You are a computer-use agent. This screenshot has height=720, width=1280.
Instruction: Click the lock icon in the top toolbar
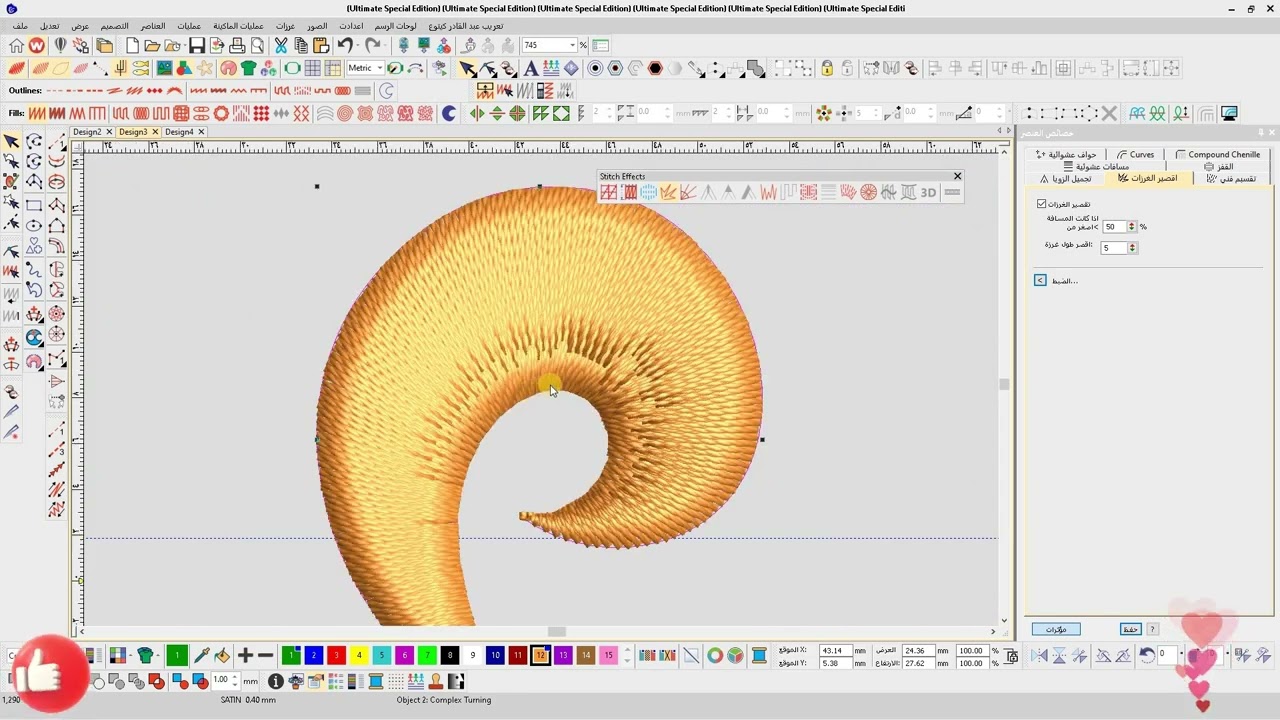tap(827, 69)
